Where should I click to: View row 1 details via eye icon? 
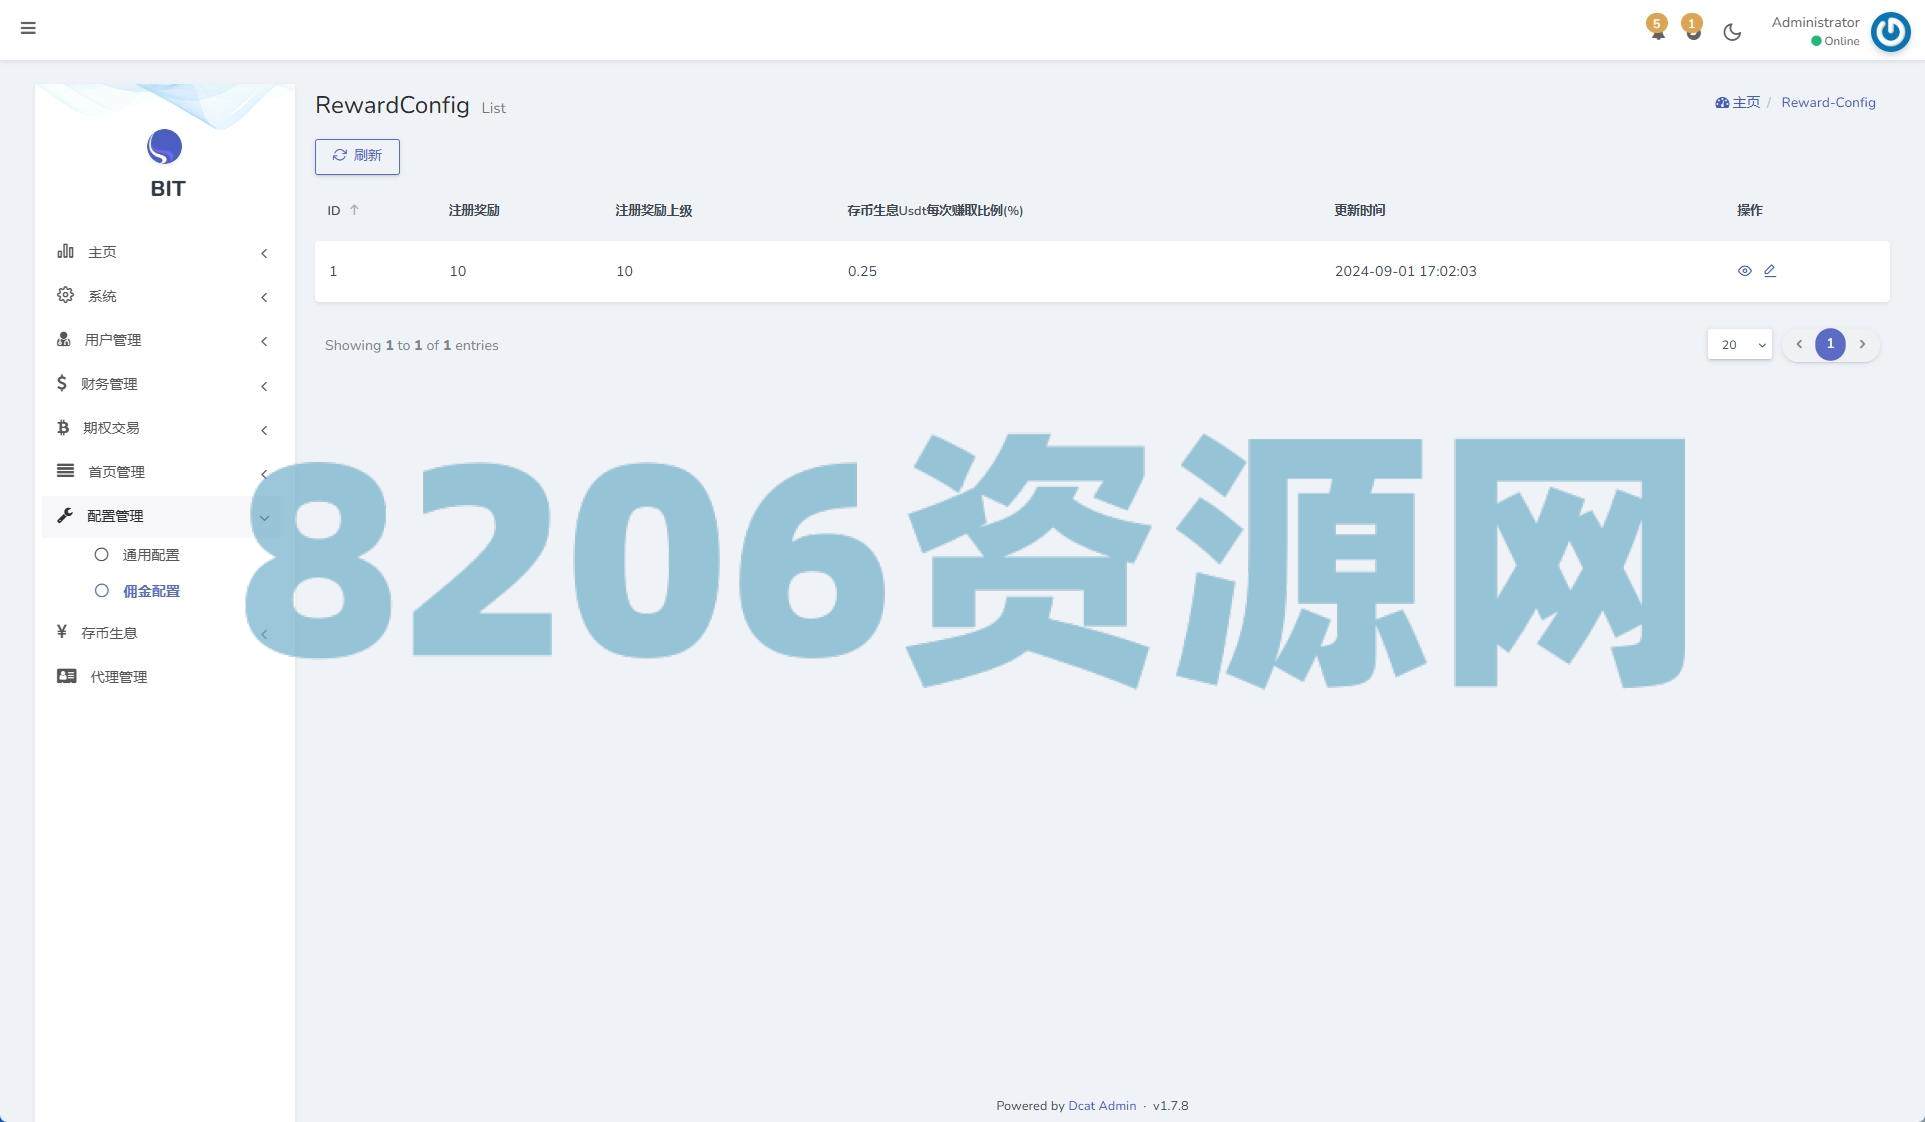[1744, 271]
